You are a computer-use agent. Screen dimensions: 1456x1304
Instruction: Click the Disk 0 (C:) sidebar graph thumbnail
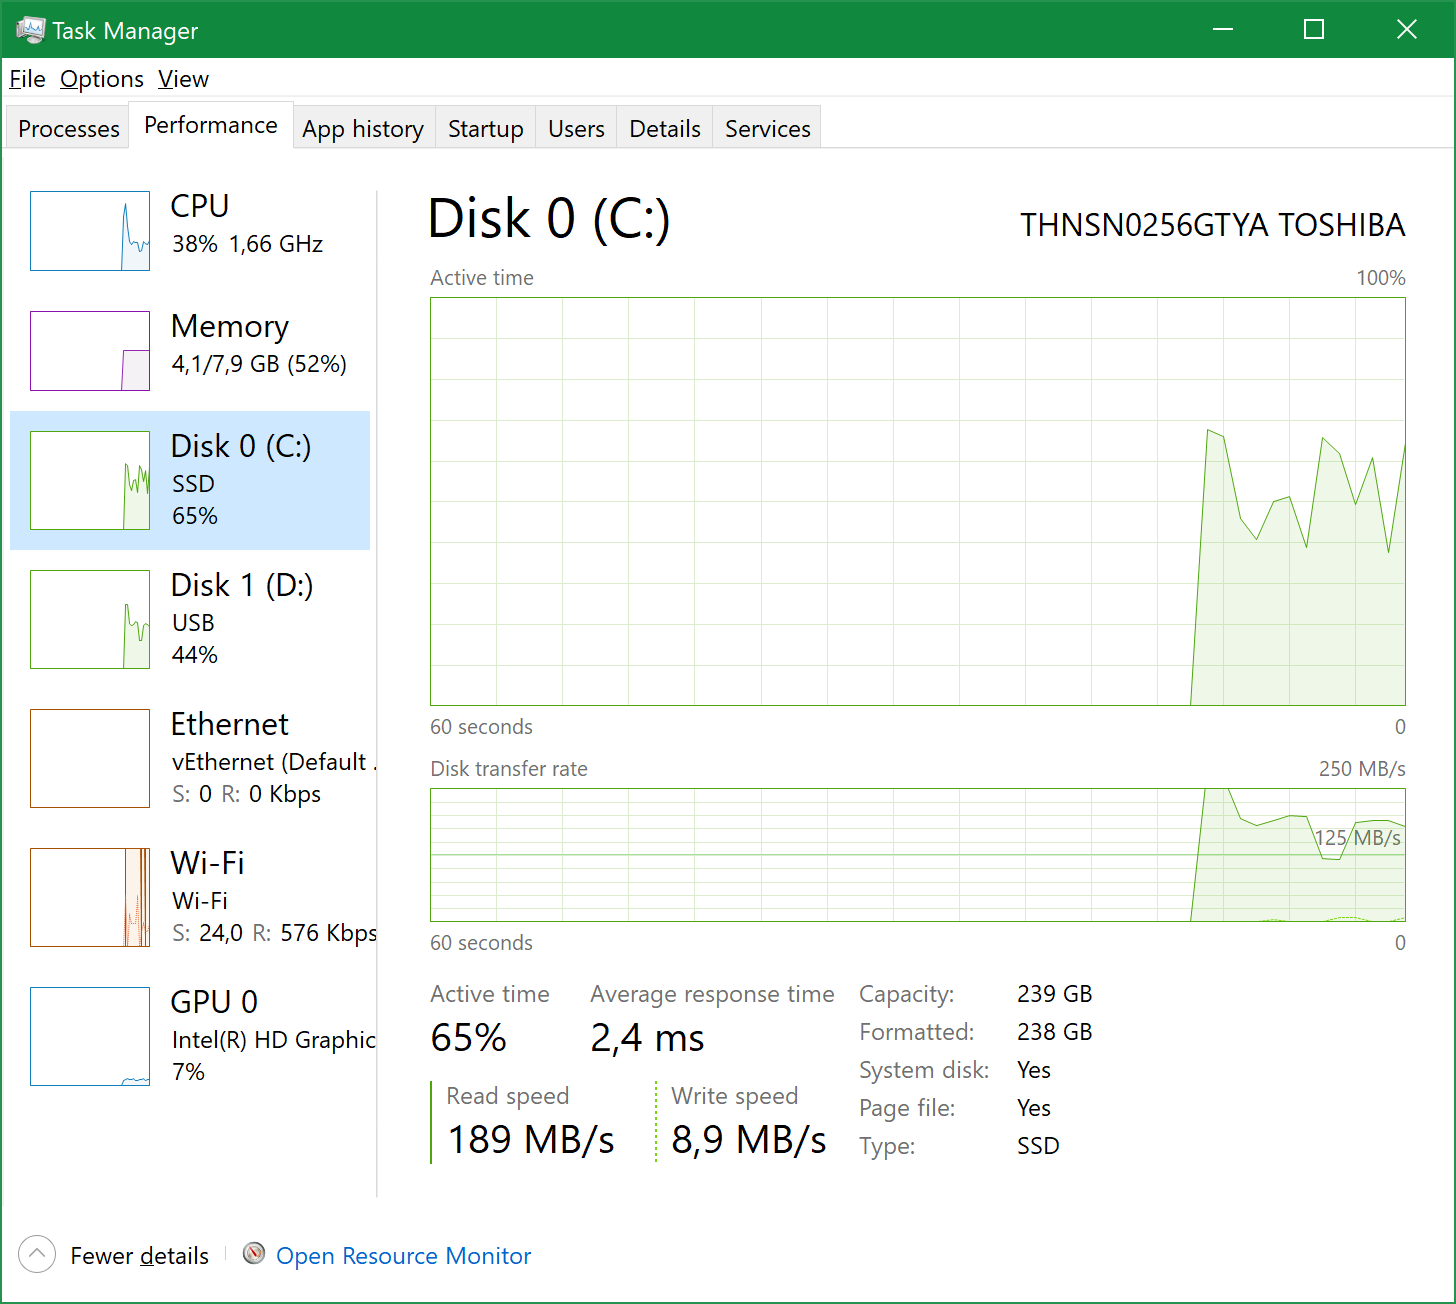click(90, 480)
